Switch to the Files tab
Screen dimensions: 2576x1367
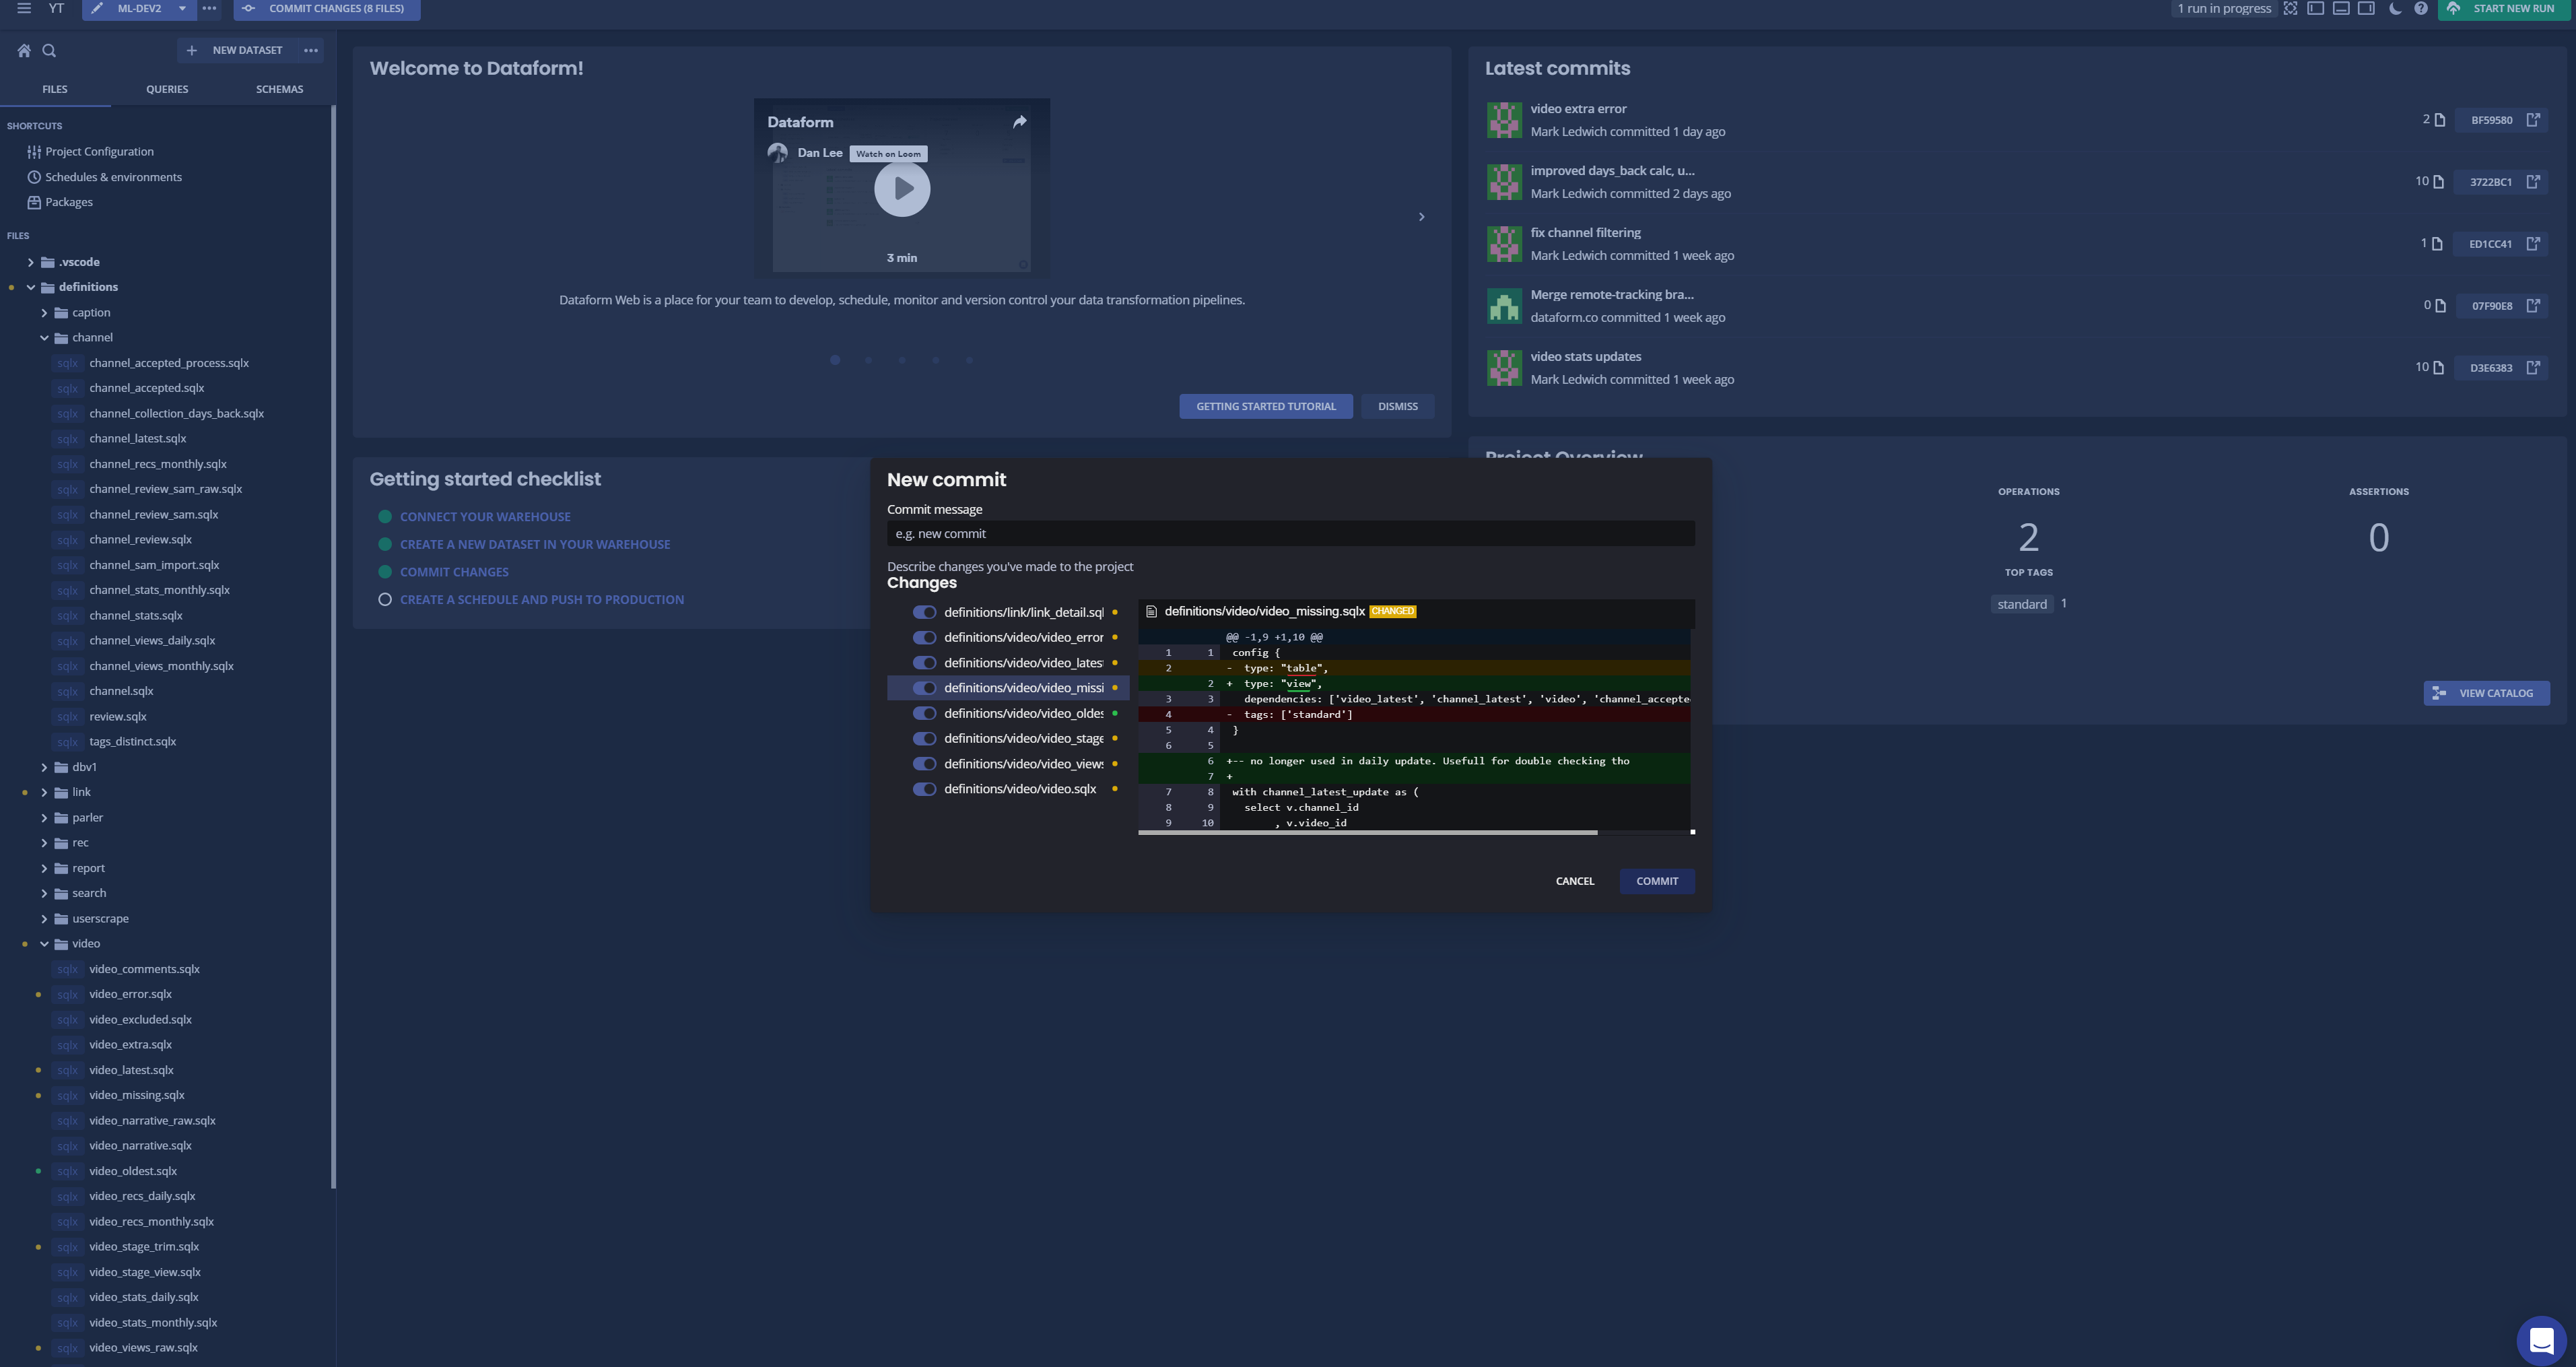tap(55, 89)
